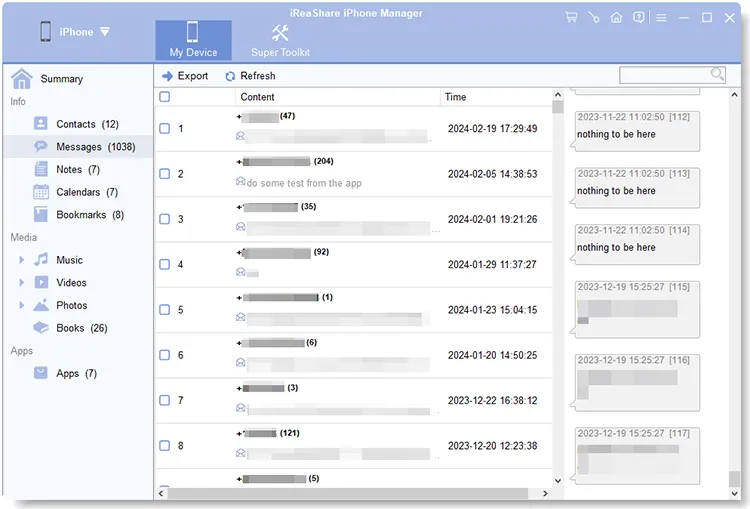
Task: Select message bubble numbered [115]
Action: (x=637, y=310)
